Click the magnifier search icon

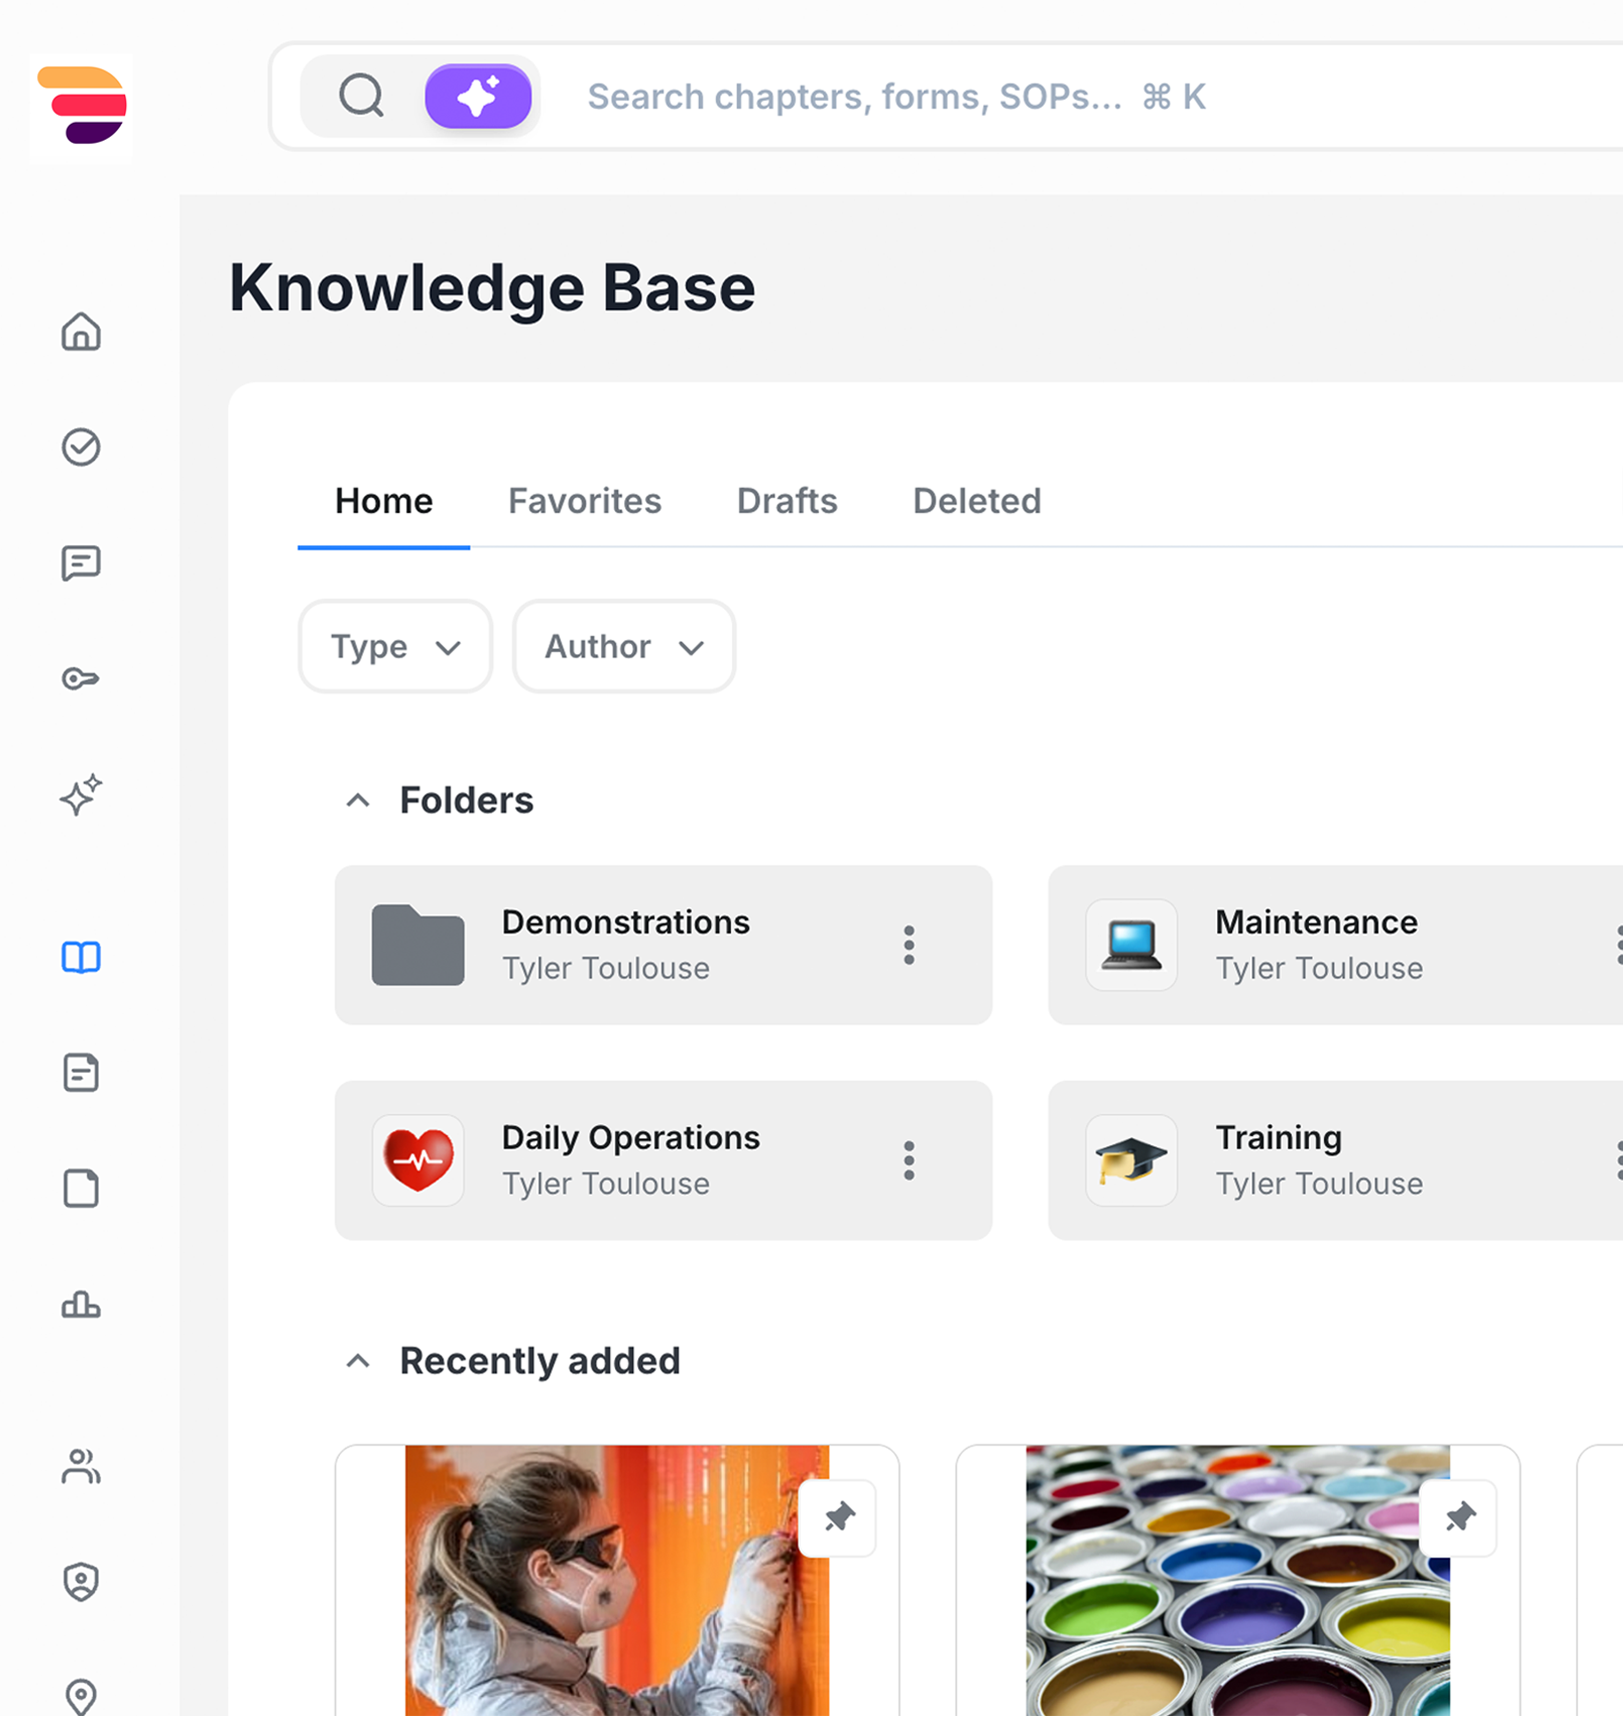pos(361,97)
